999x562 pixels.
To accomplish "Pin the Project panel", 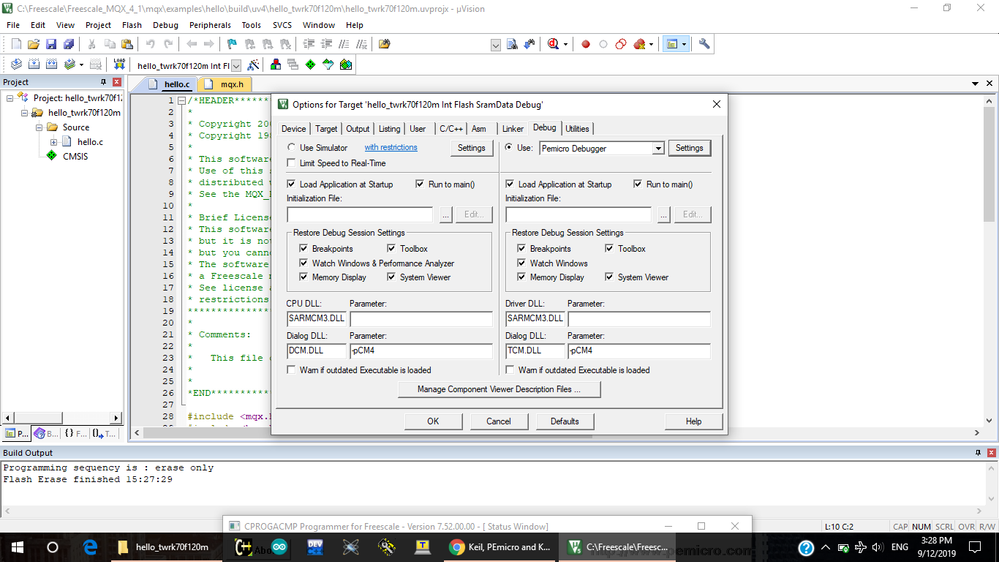I will tap(103, 82).
